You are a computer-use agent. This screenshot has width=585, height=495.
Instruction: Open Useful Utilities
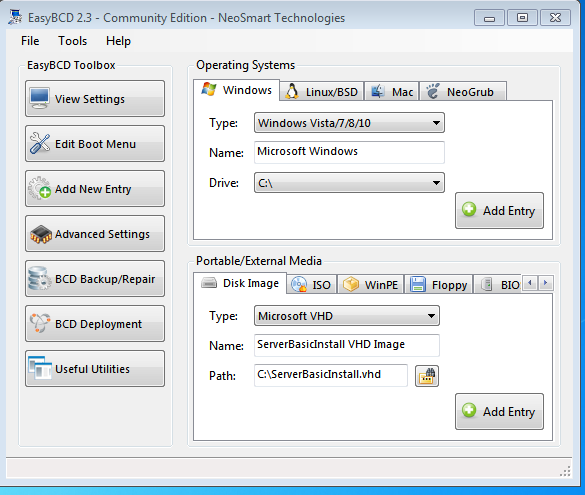click(x=95, y=369)
